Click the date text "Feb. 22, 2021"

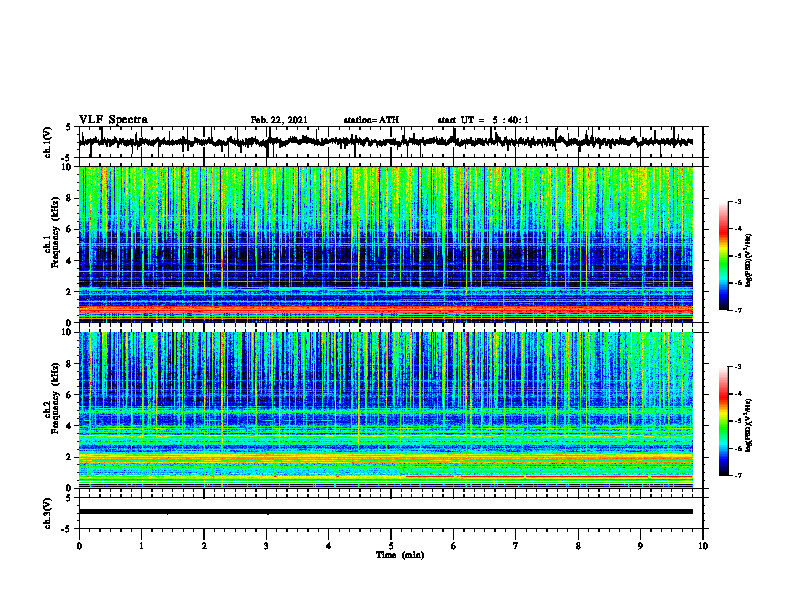pos(279,120)
